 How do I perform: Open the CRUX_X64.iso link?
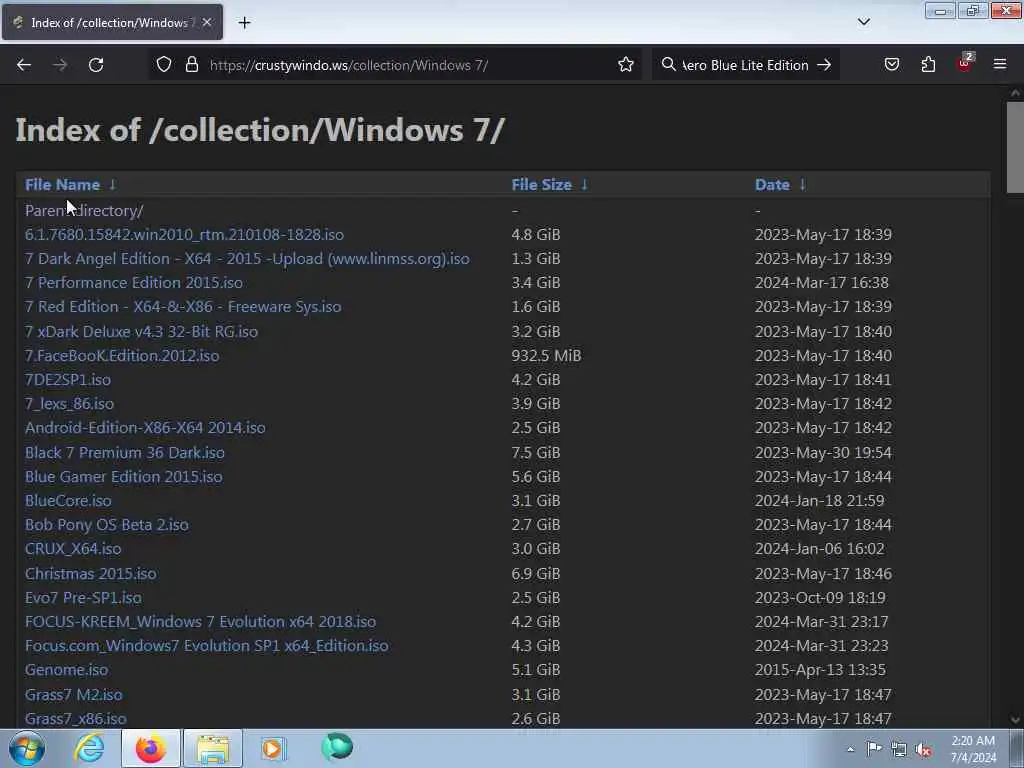point(73,549)
